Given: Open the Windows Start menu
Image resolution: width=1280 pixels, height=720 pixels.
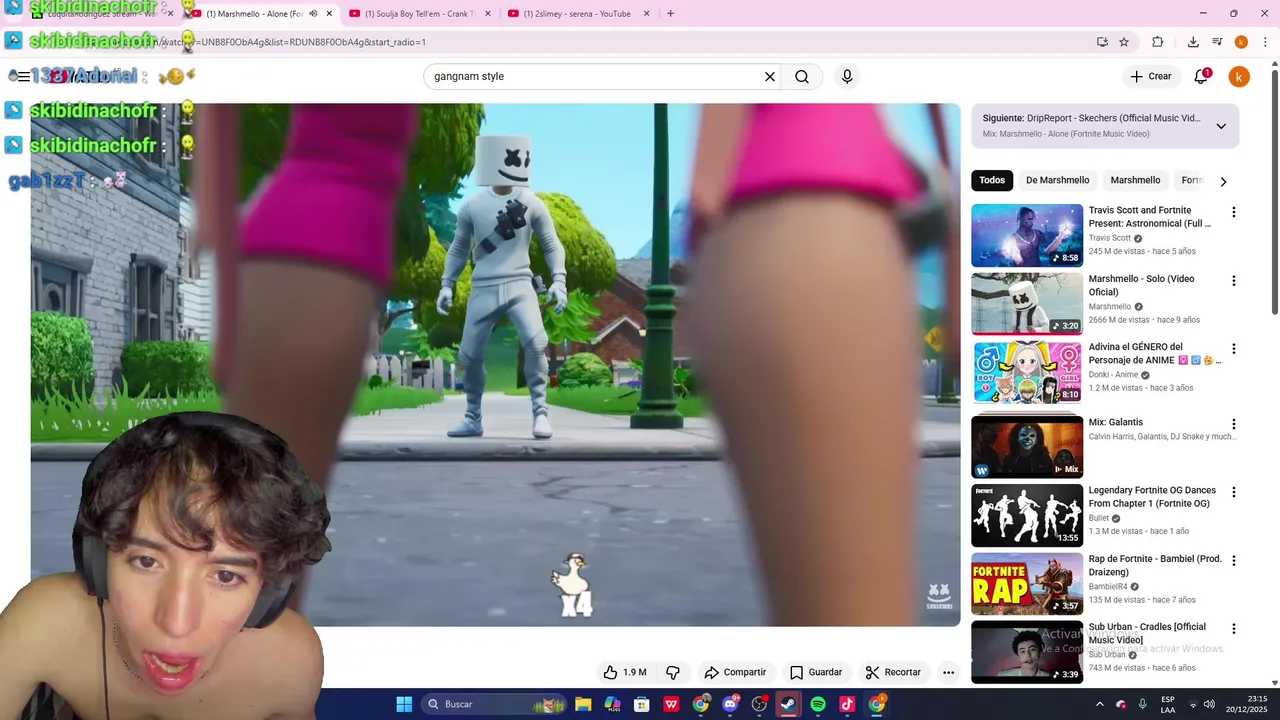Looking at the screenshot, I should (x=404, y=704).
